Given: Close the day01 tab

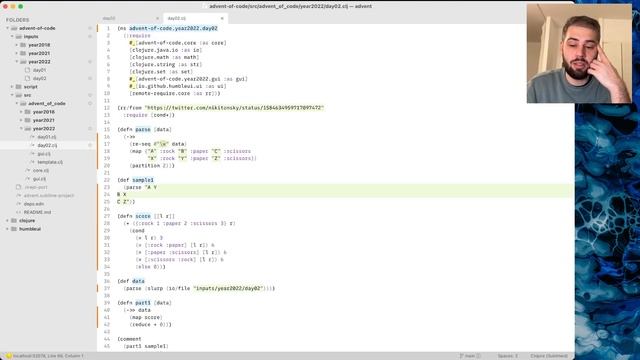Looking at the screenshot, I should (x=158, y=18).
